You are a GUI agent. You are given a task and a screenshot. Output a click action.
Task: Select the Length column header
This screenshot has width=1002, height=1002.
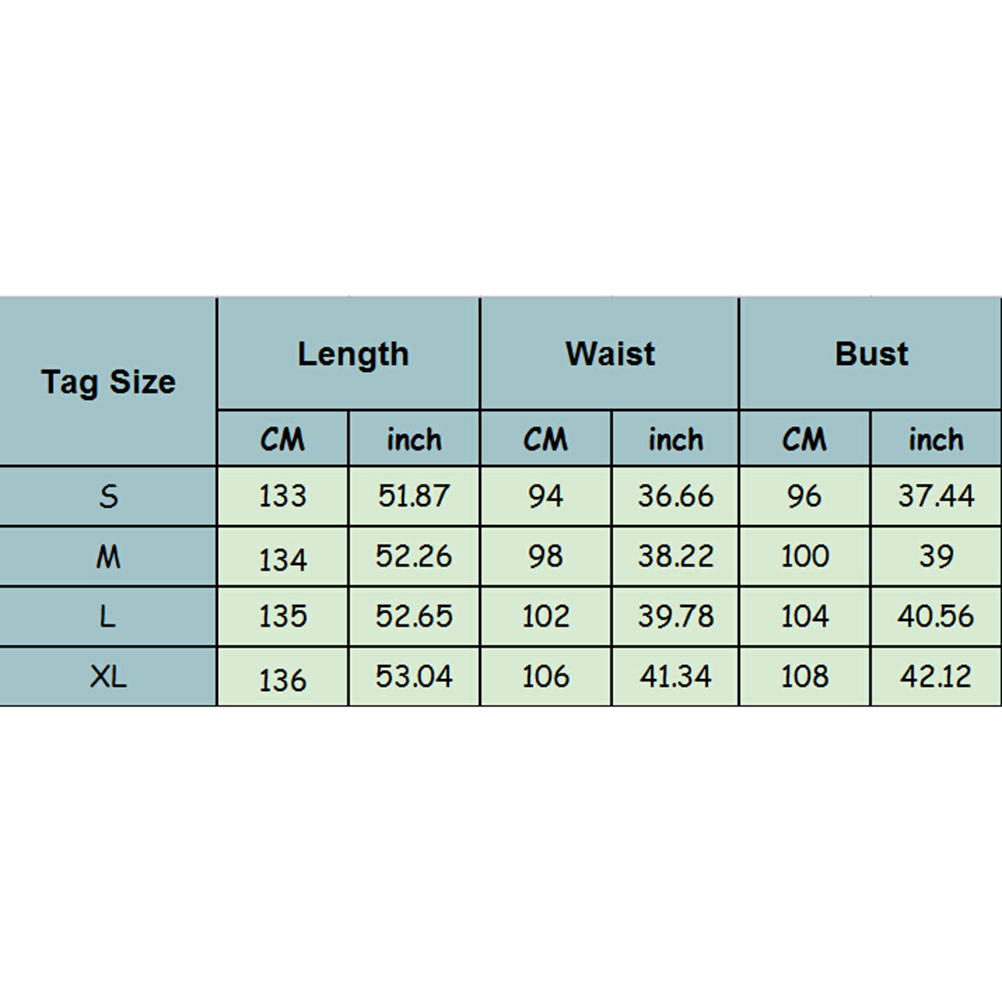point(353,354)
